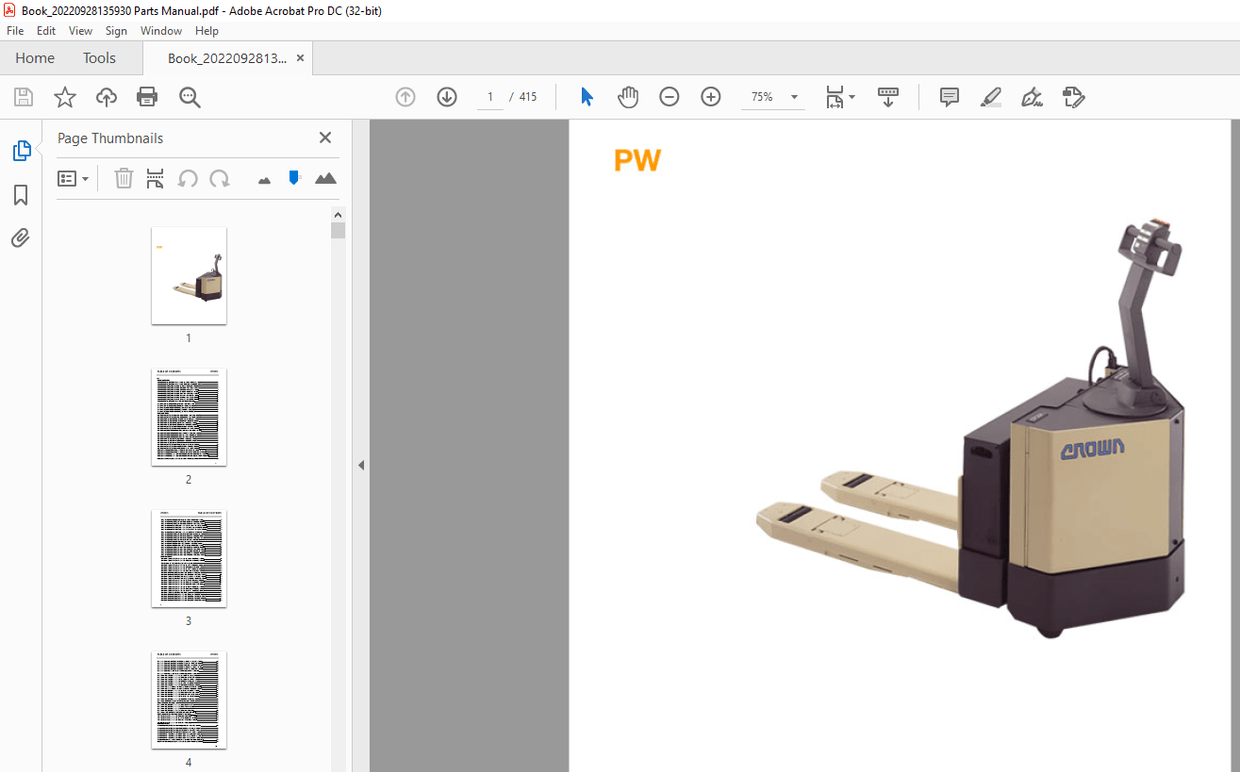
Task: Enable scrolling page display mode
Action: click(888, 96)
